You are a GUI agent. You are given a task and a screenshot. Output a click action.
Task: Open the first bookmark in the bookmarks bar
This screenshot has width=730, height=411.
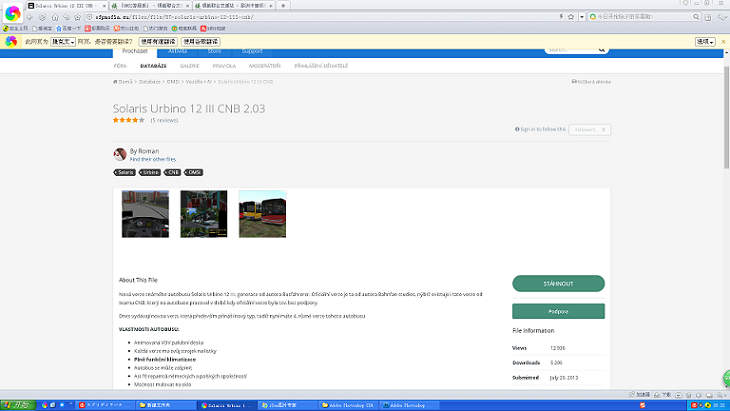(x=15, y=28)
